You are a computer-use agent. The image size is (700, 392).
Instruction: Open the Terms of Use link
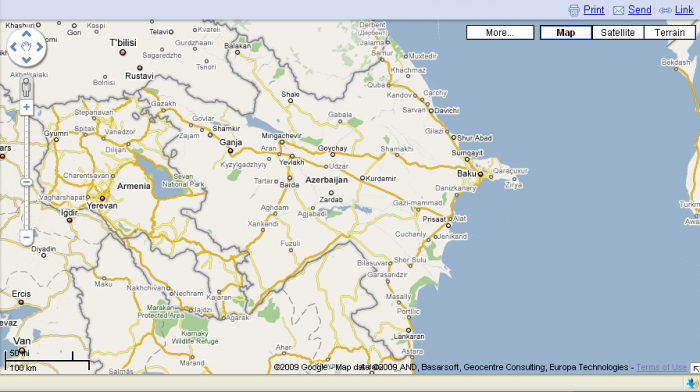662,367
